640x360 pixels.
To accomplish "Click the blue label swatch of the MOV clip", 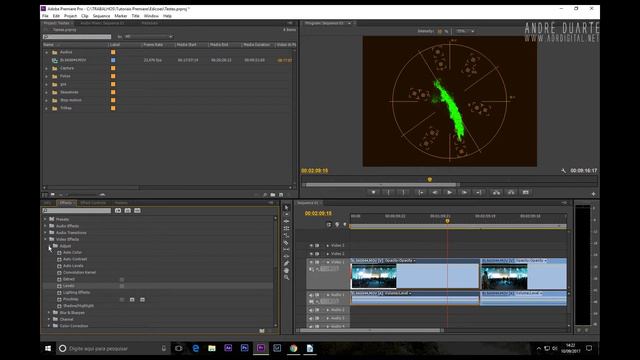I will click(113, 60).
